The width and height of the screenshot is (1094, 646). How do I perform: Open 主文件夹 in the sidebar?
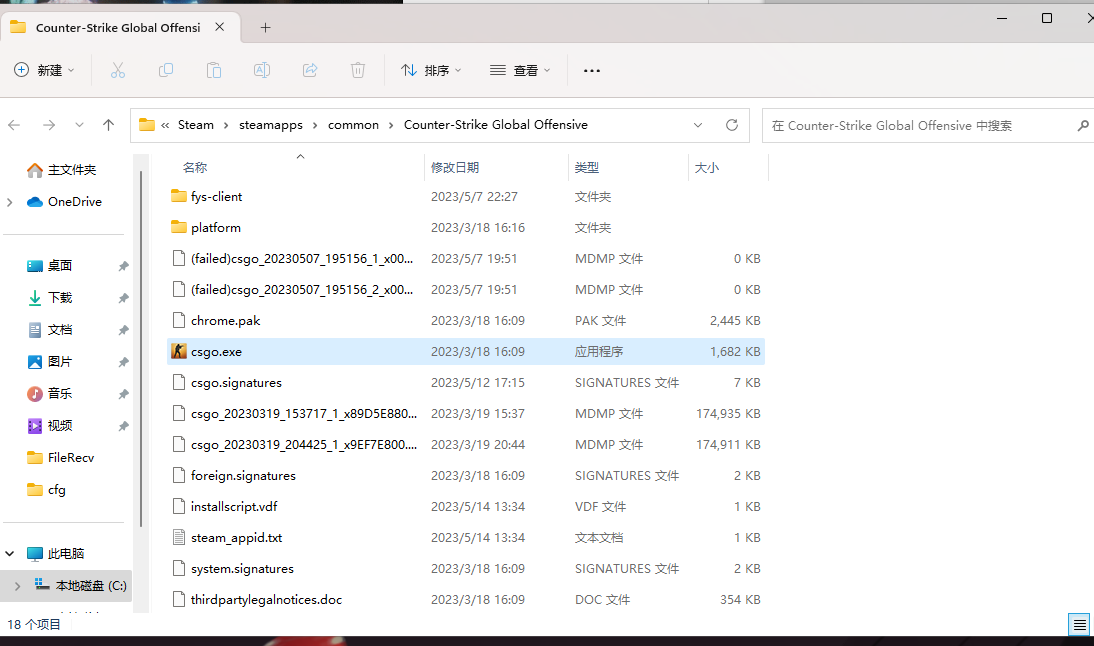[x=61, y=170]
